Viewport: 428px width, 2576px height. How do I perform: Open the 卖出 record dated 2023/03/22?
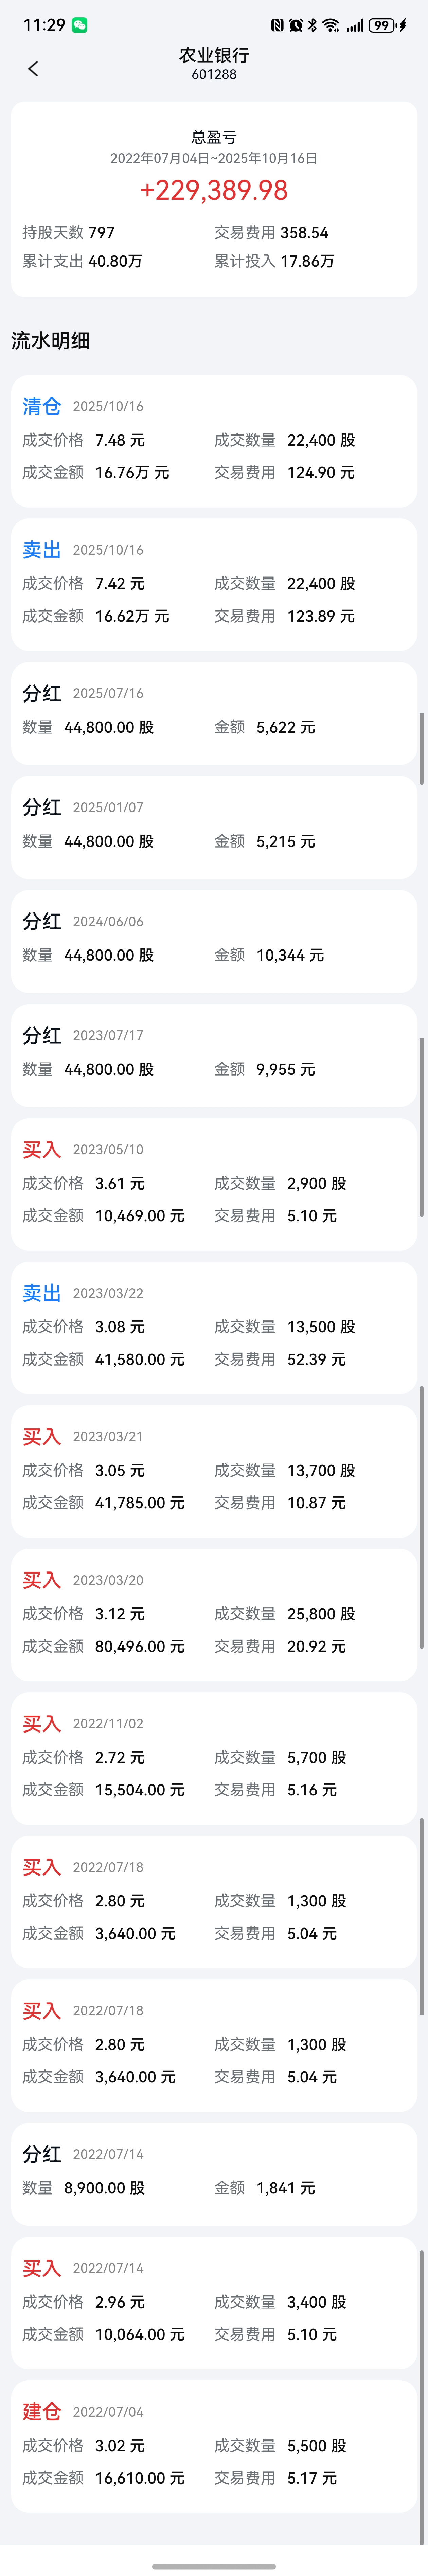click(214, 1327)
